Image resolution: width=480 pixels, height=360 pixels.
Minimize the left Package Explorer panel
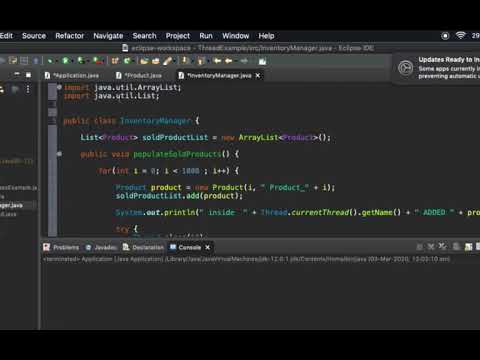17,74
